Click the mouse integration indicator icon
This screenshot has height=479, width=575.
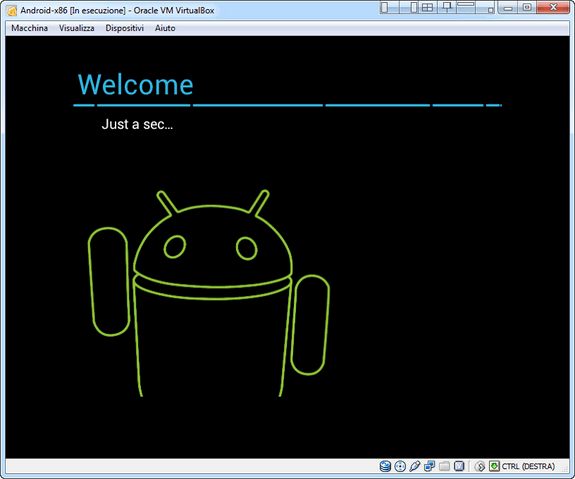tap(480, 466)
